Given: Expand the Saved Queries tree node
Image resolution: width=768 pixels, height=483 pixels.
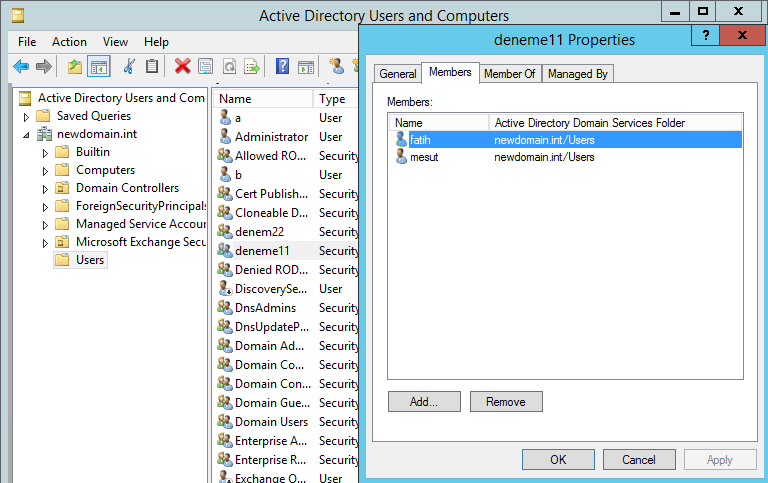Looking at the screenshot, I should 27,117.
